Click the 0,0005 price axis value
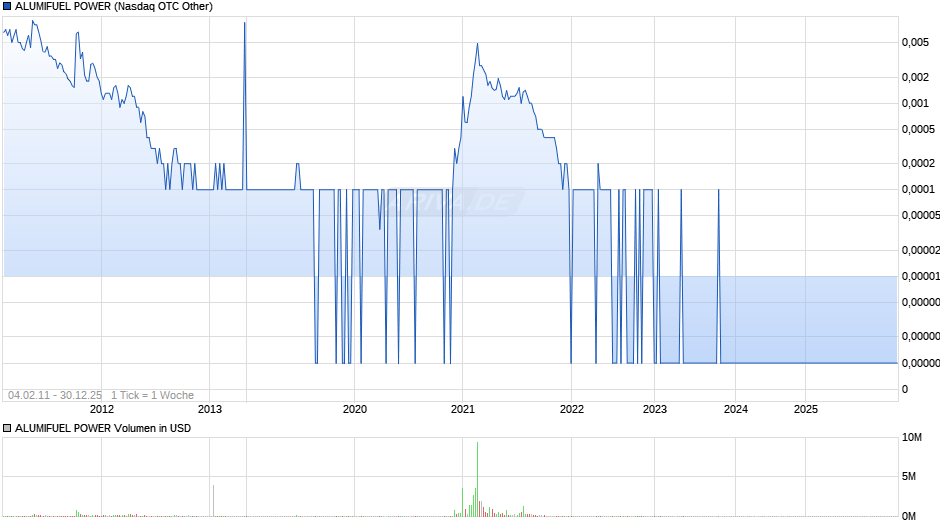This screenshot has width=940, height=526. [918, 130]
